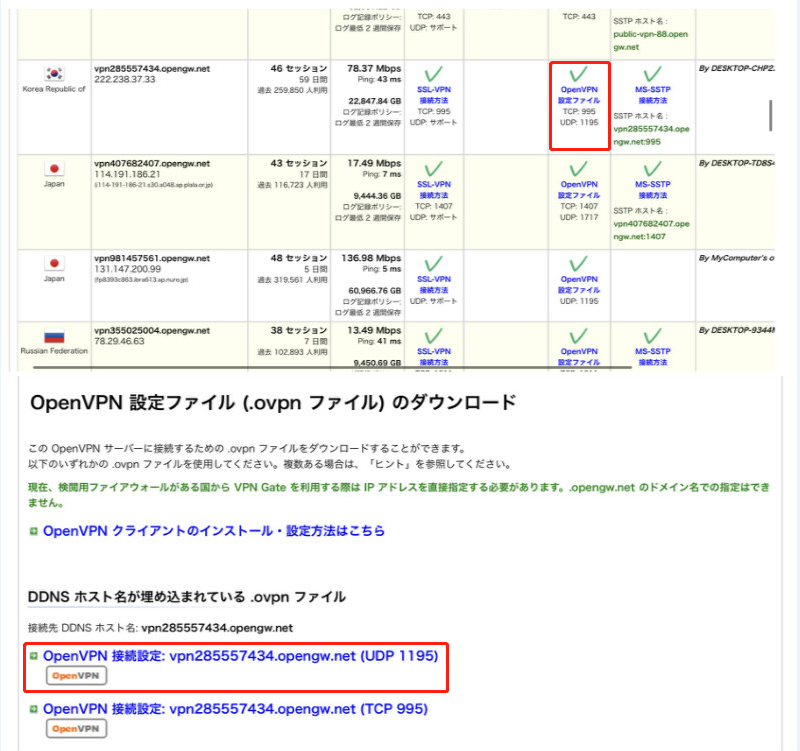This screenshot has height=751, width=800.
Task: Click SSL-VPN checkmark in vpn981457561 row
Action: tap(434, 264)
